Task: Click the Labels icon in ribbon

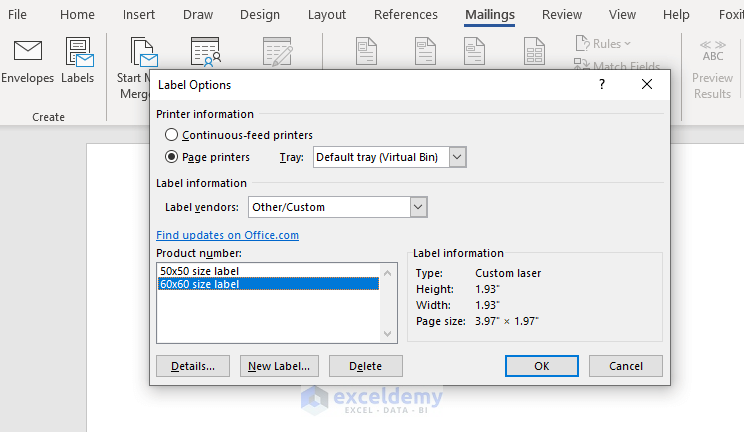Action: (x=78, y=52)
